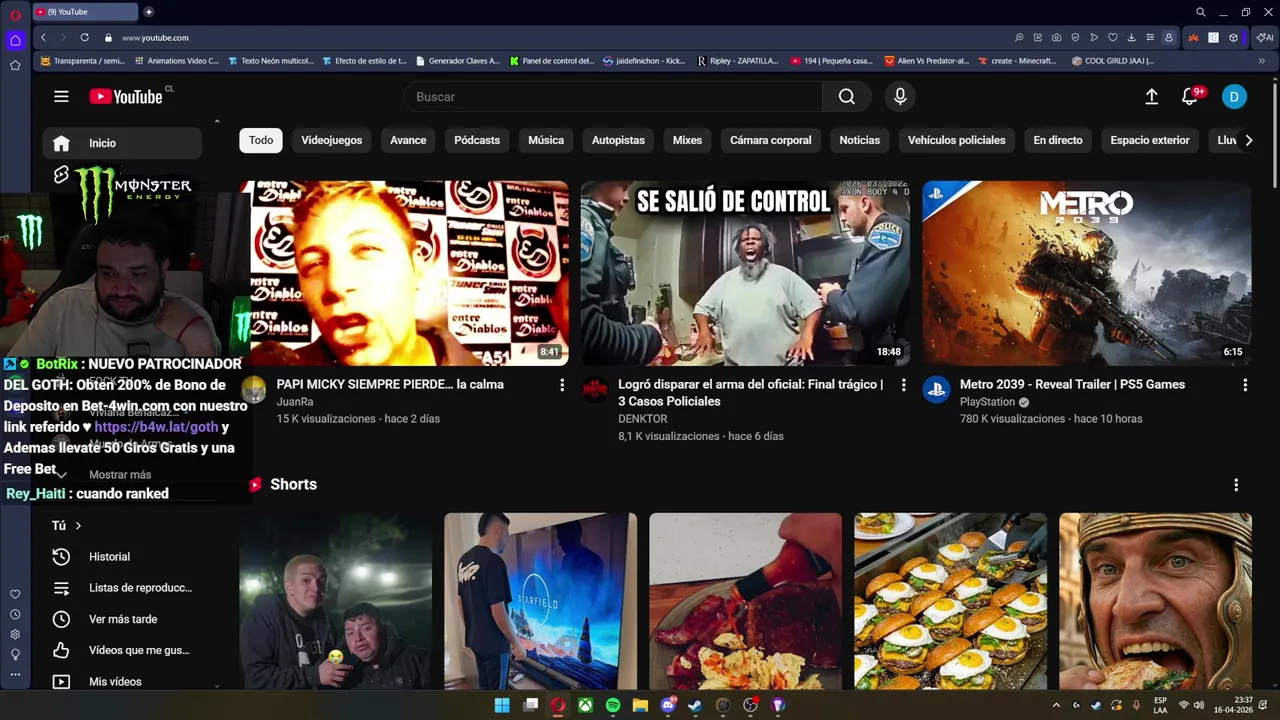The image size is (1280, 720).
Task: Click the magnifier search button
Action: 847,97
